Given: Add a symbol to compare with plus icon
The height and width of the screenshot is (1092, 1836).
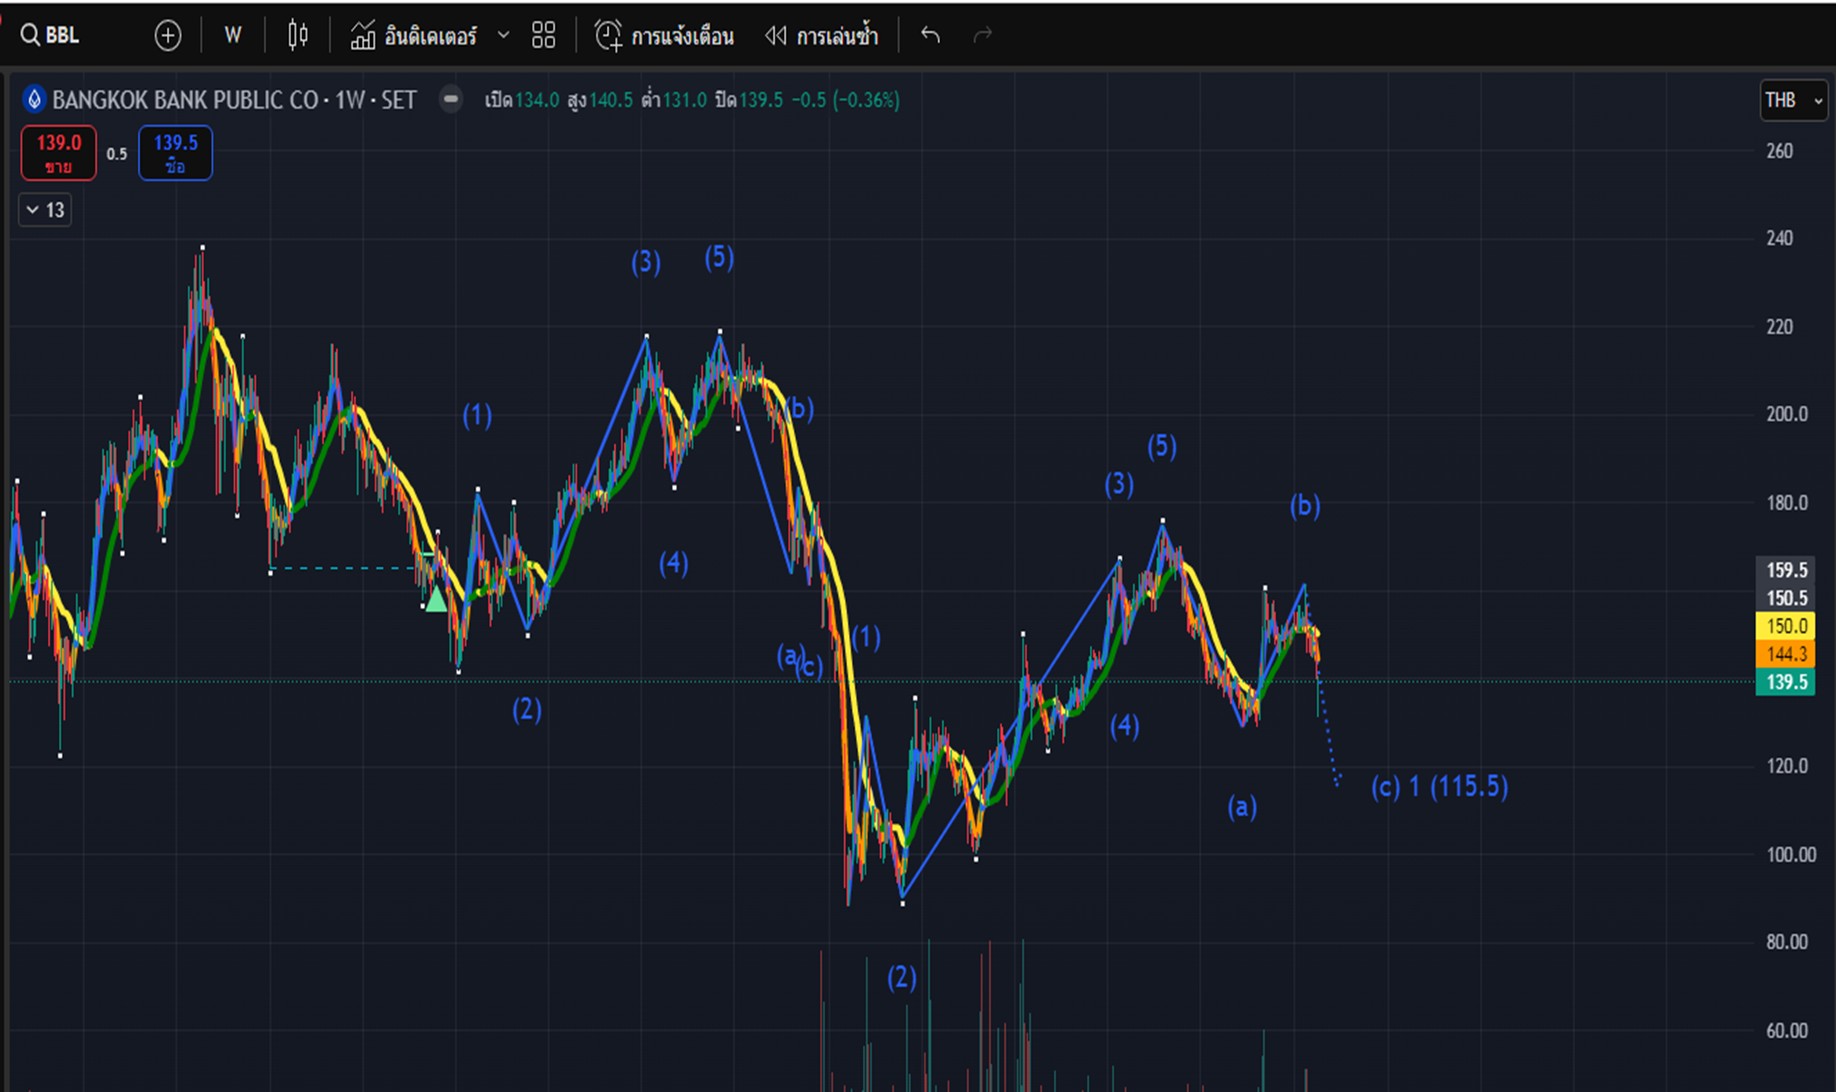Looking at the screenshot, I should click(x=168, y=36).
